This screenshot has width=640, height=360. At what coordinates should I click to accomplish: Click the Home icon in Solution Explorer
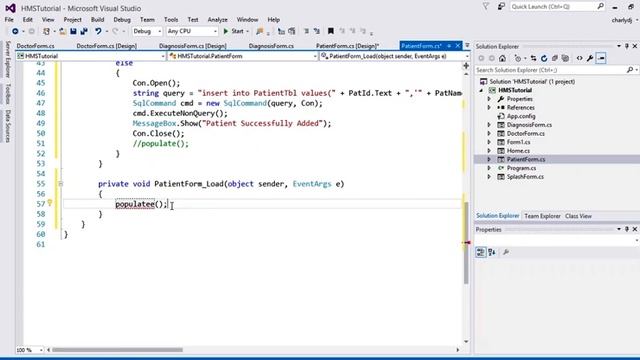(x=502, y=58)
